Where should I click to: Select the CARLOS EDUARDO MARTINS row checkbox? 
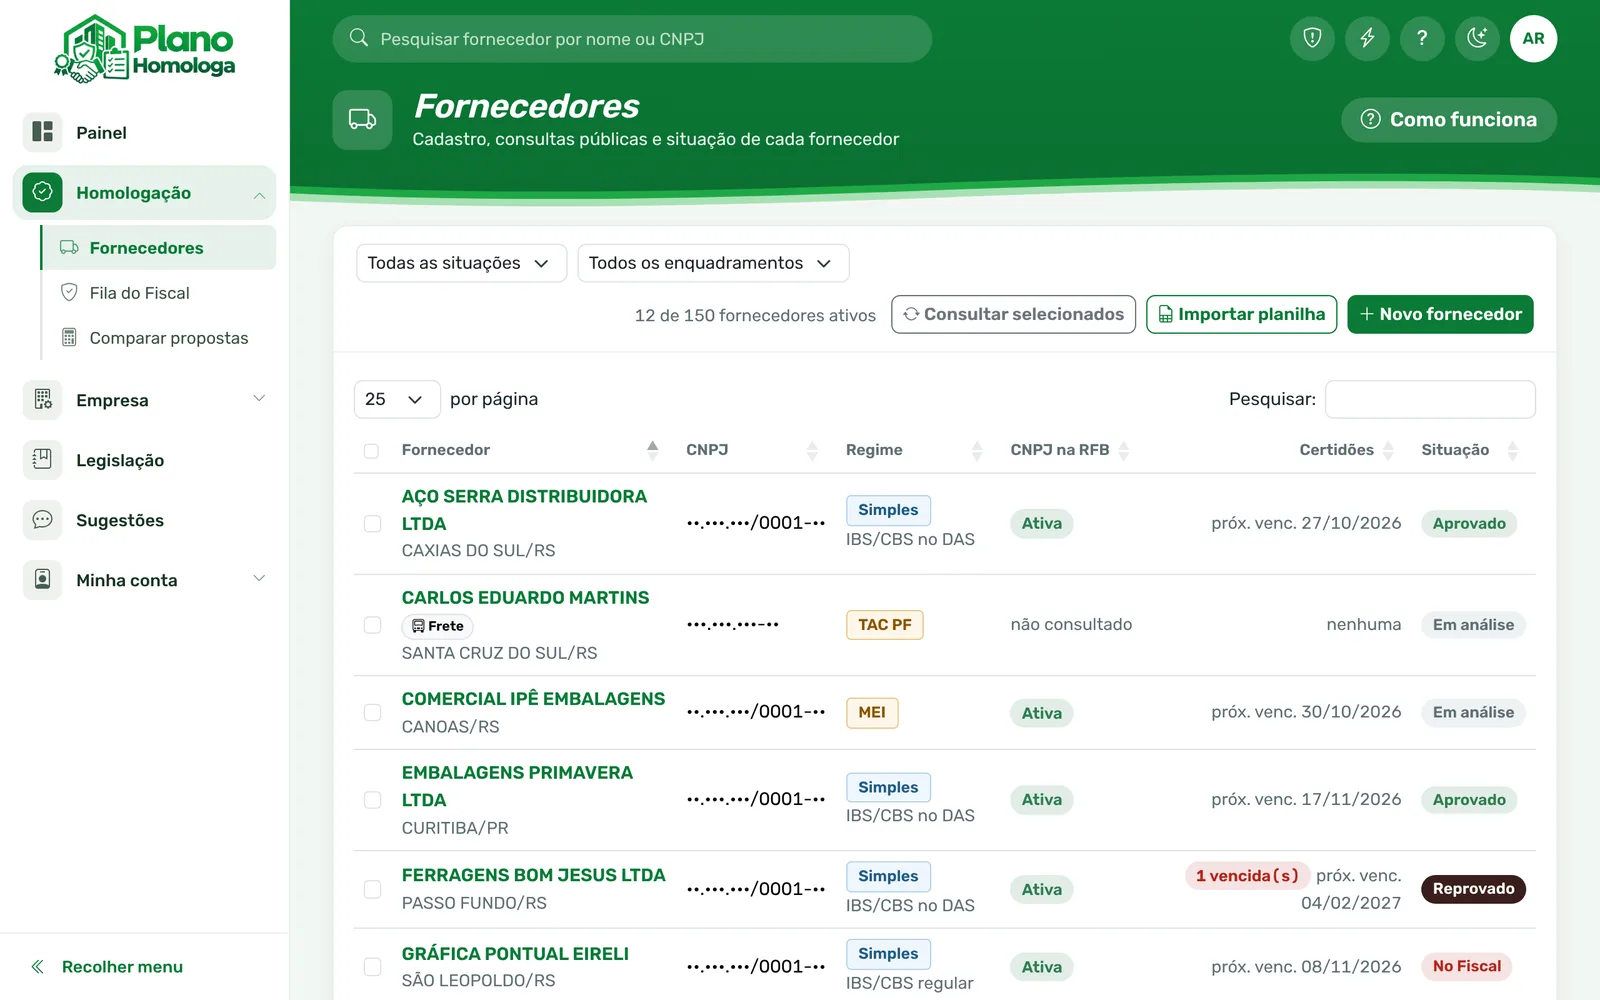coord(372,625)
